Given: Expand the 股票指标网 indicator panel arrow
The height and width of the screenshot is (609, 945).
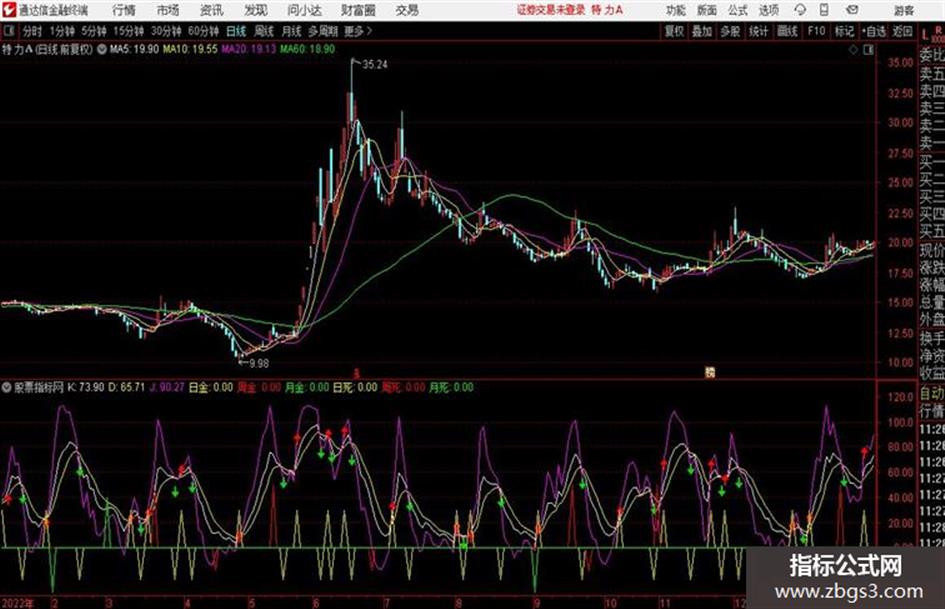Looking at the screenshot, I should (7, 387).
